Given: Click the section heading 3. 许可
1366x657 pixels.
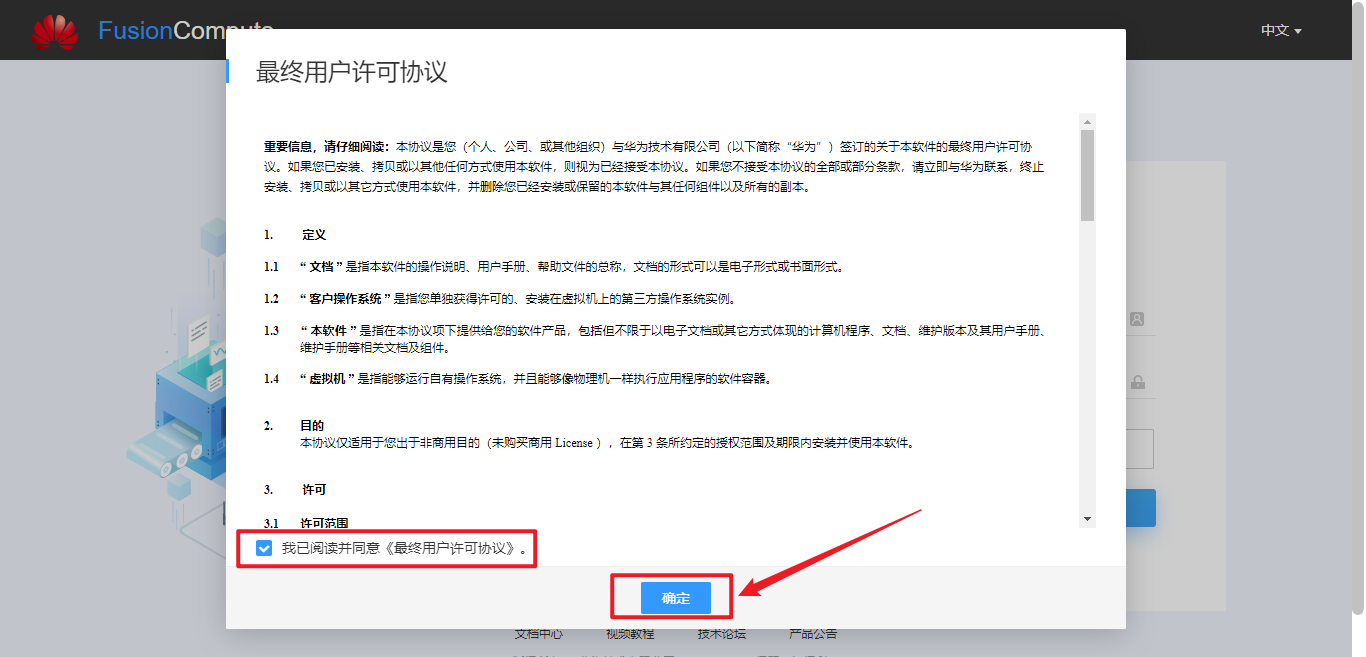Looking at the screenshot, I should click(x=295, y=490).
